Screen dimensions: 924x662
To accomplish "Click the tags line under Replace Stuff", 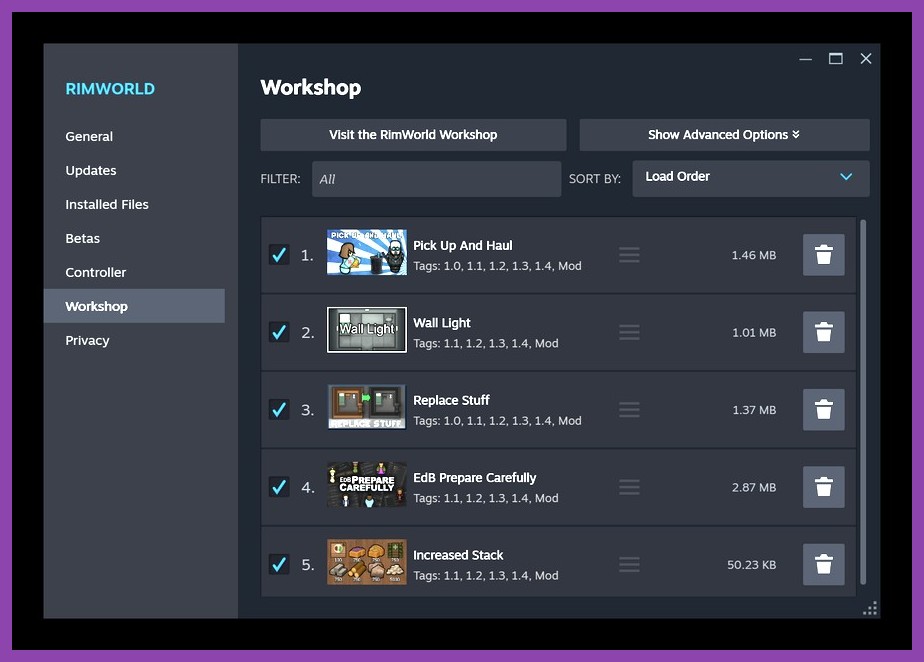I will [497, 421].
